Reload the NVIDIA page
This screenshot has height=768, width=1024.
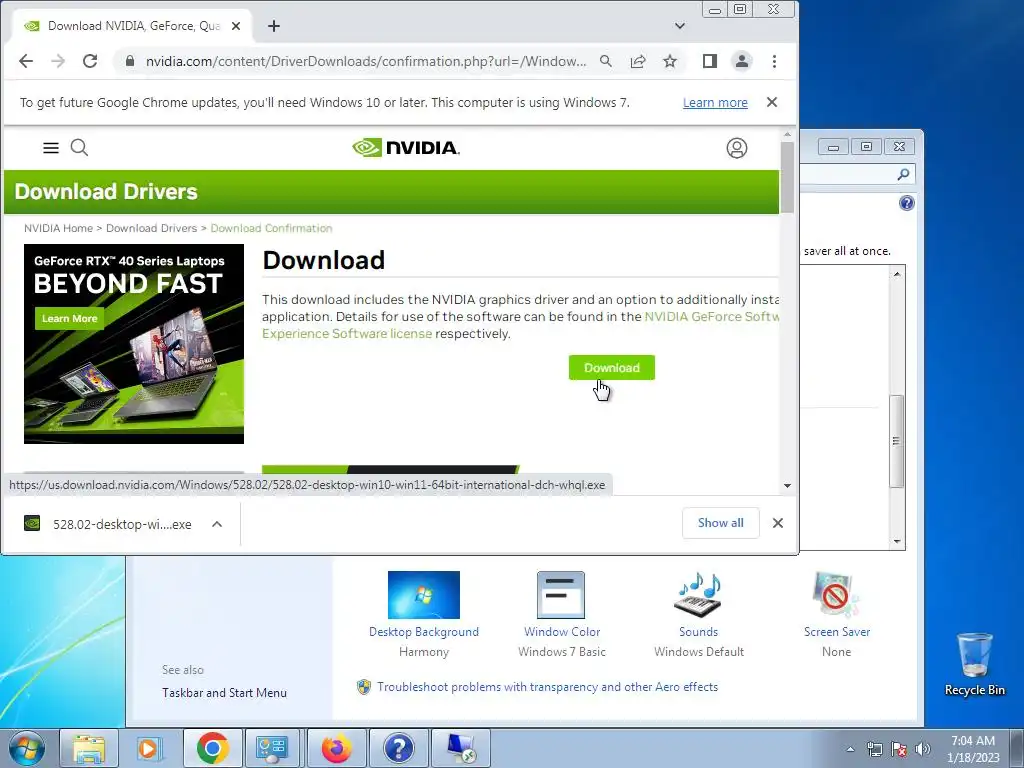[x=90, y=61]
